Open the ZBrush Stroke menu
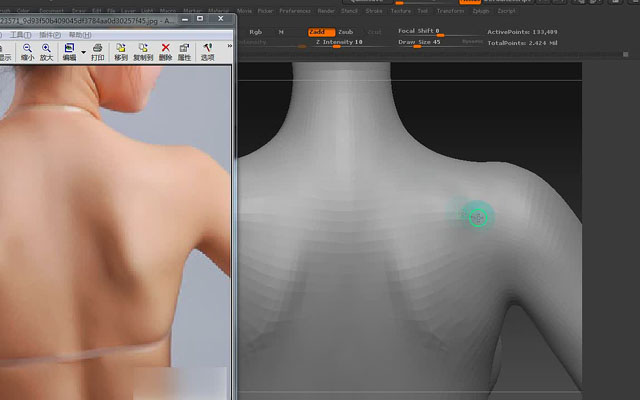This screenshot has height=400, width=640. pyautogui.click(x=374, y=11)
